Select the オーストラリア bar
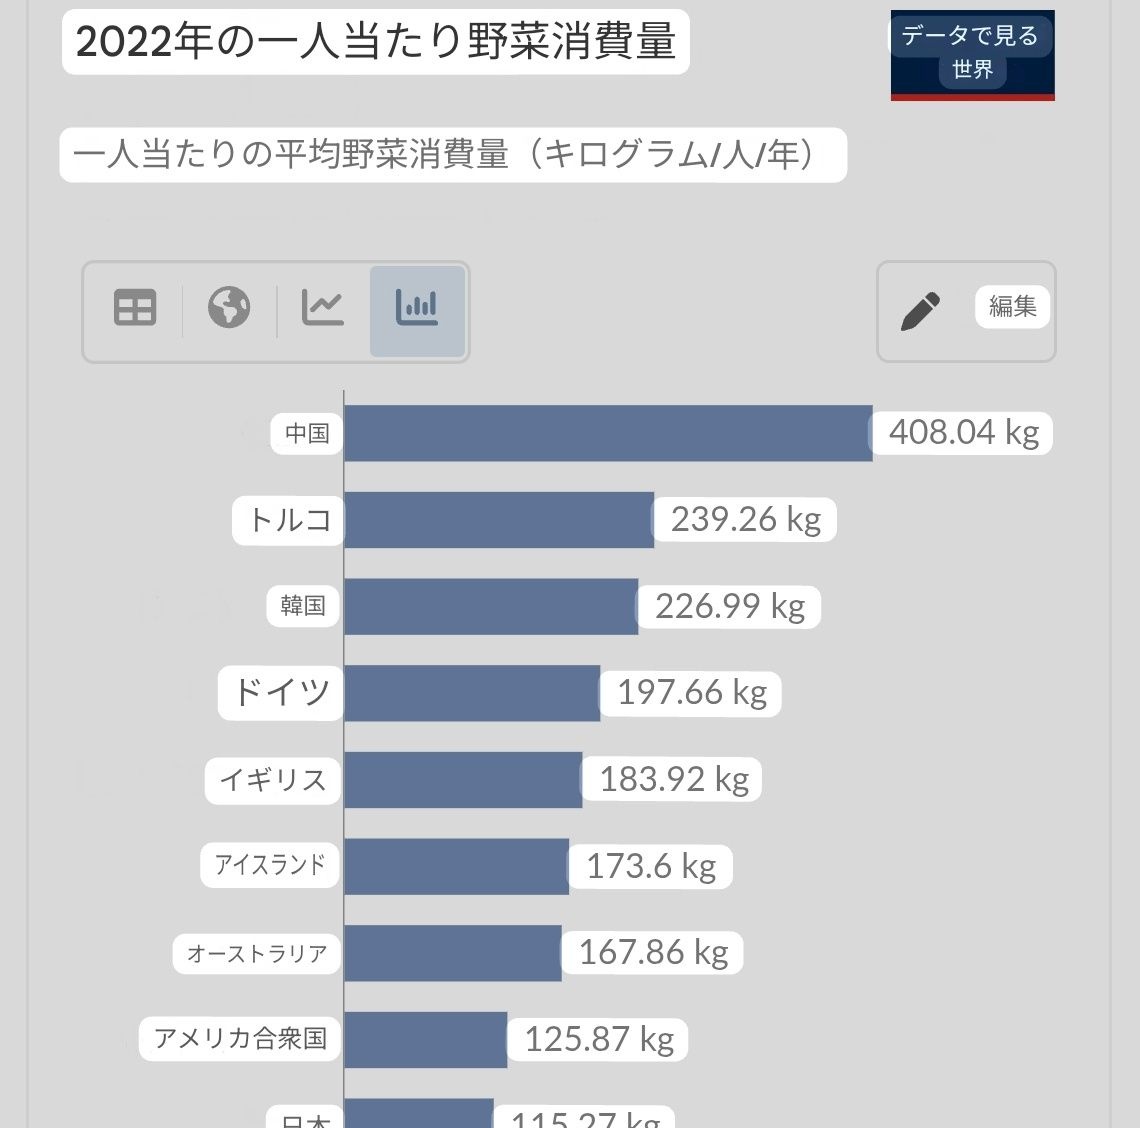The width and height of the screenshot is (1140, 1128). [452, 953]
